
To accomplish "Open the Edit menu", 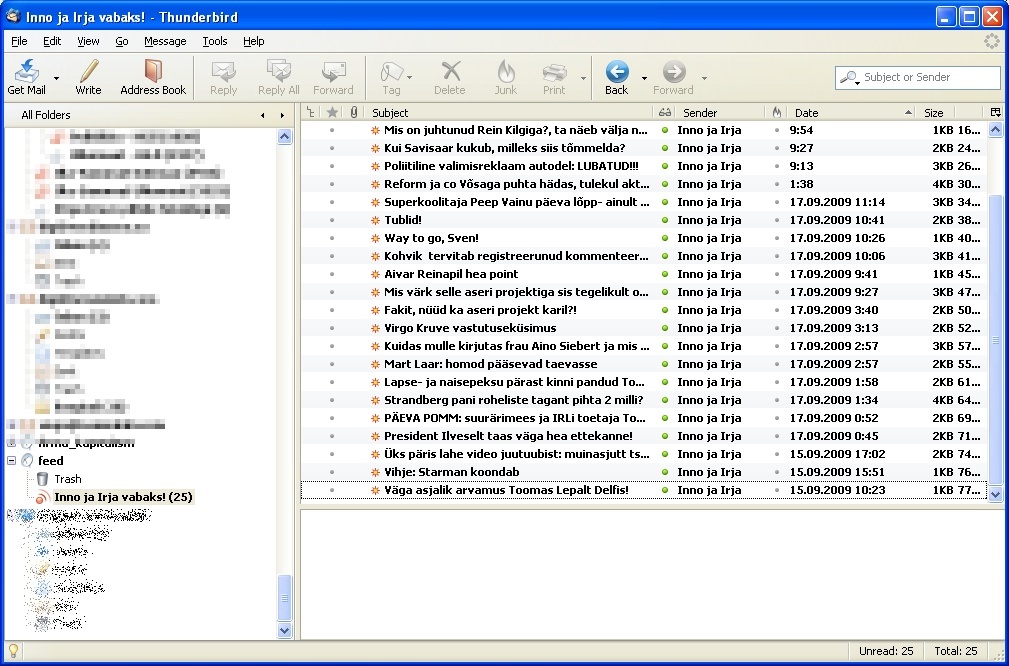I will 52,41.
